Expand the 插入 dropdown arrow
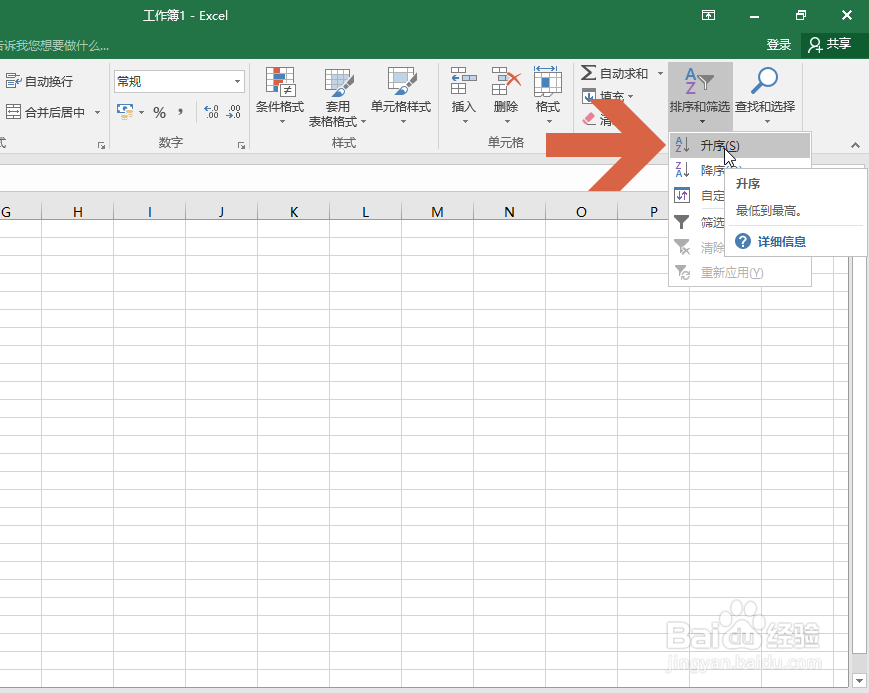 click(x=465, y=121)
